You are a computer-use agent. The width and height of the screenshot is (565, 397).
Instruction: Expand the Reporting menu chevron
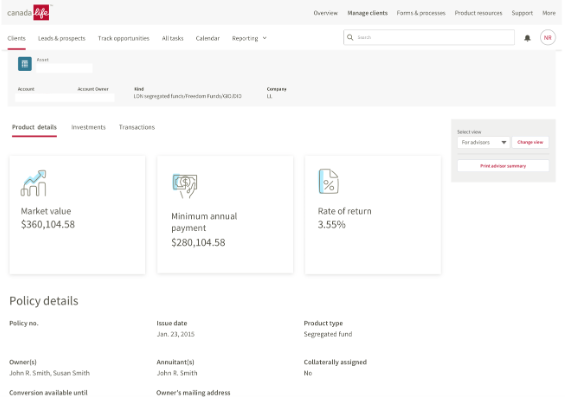click(x=264, y=38)
